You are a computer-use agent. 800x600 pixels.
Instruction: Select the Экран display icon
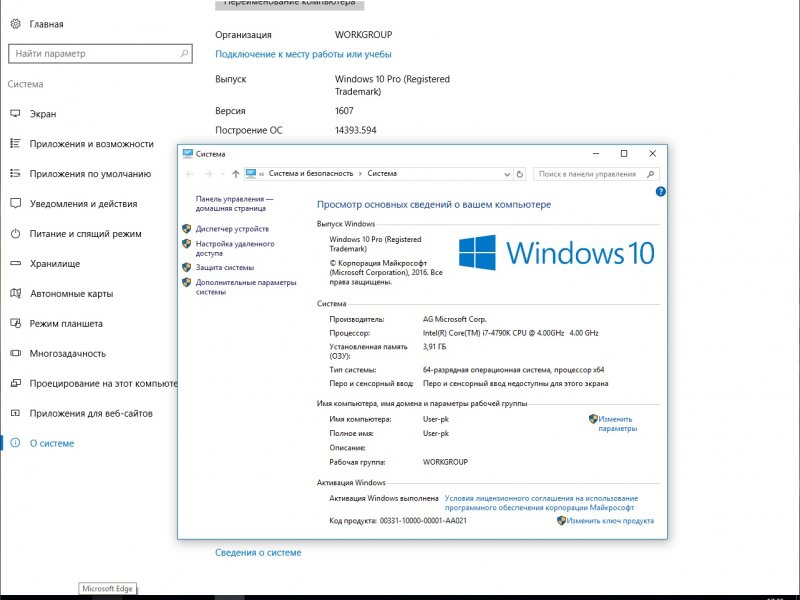click(16, 113)
